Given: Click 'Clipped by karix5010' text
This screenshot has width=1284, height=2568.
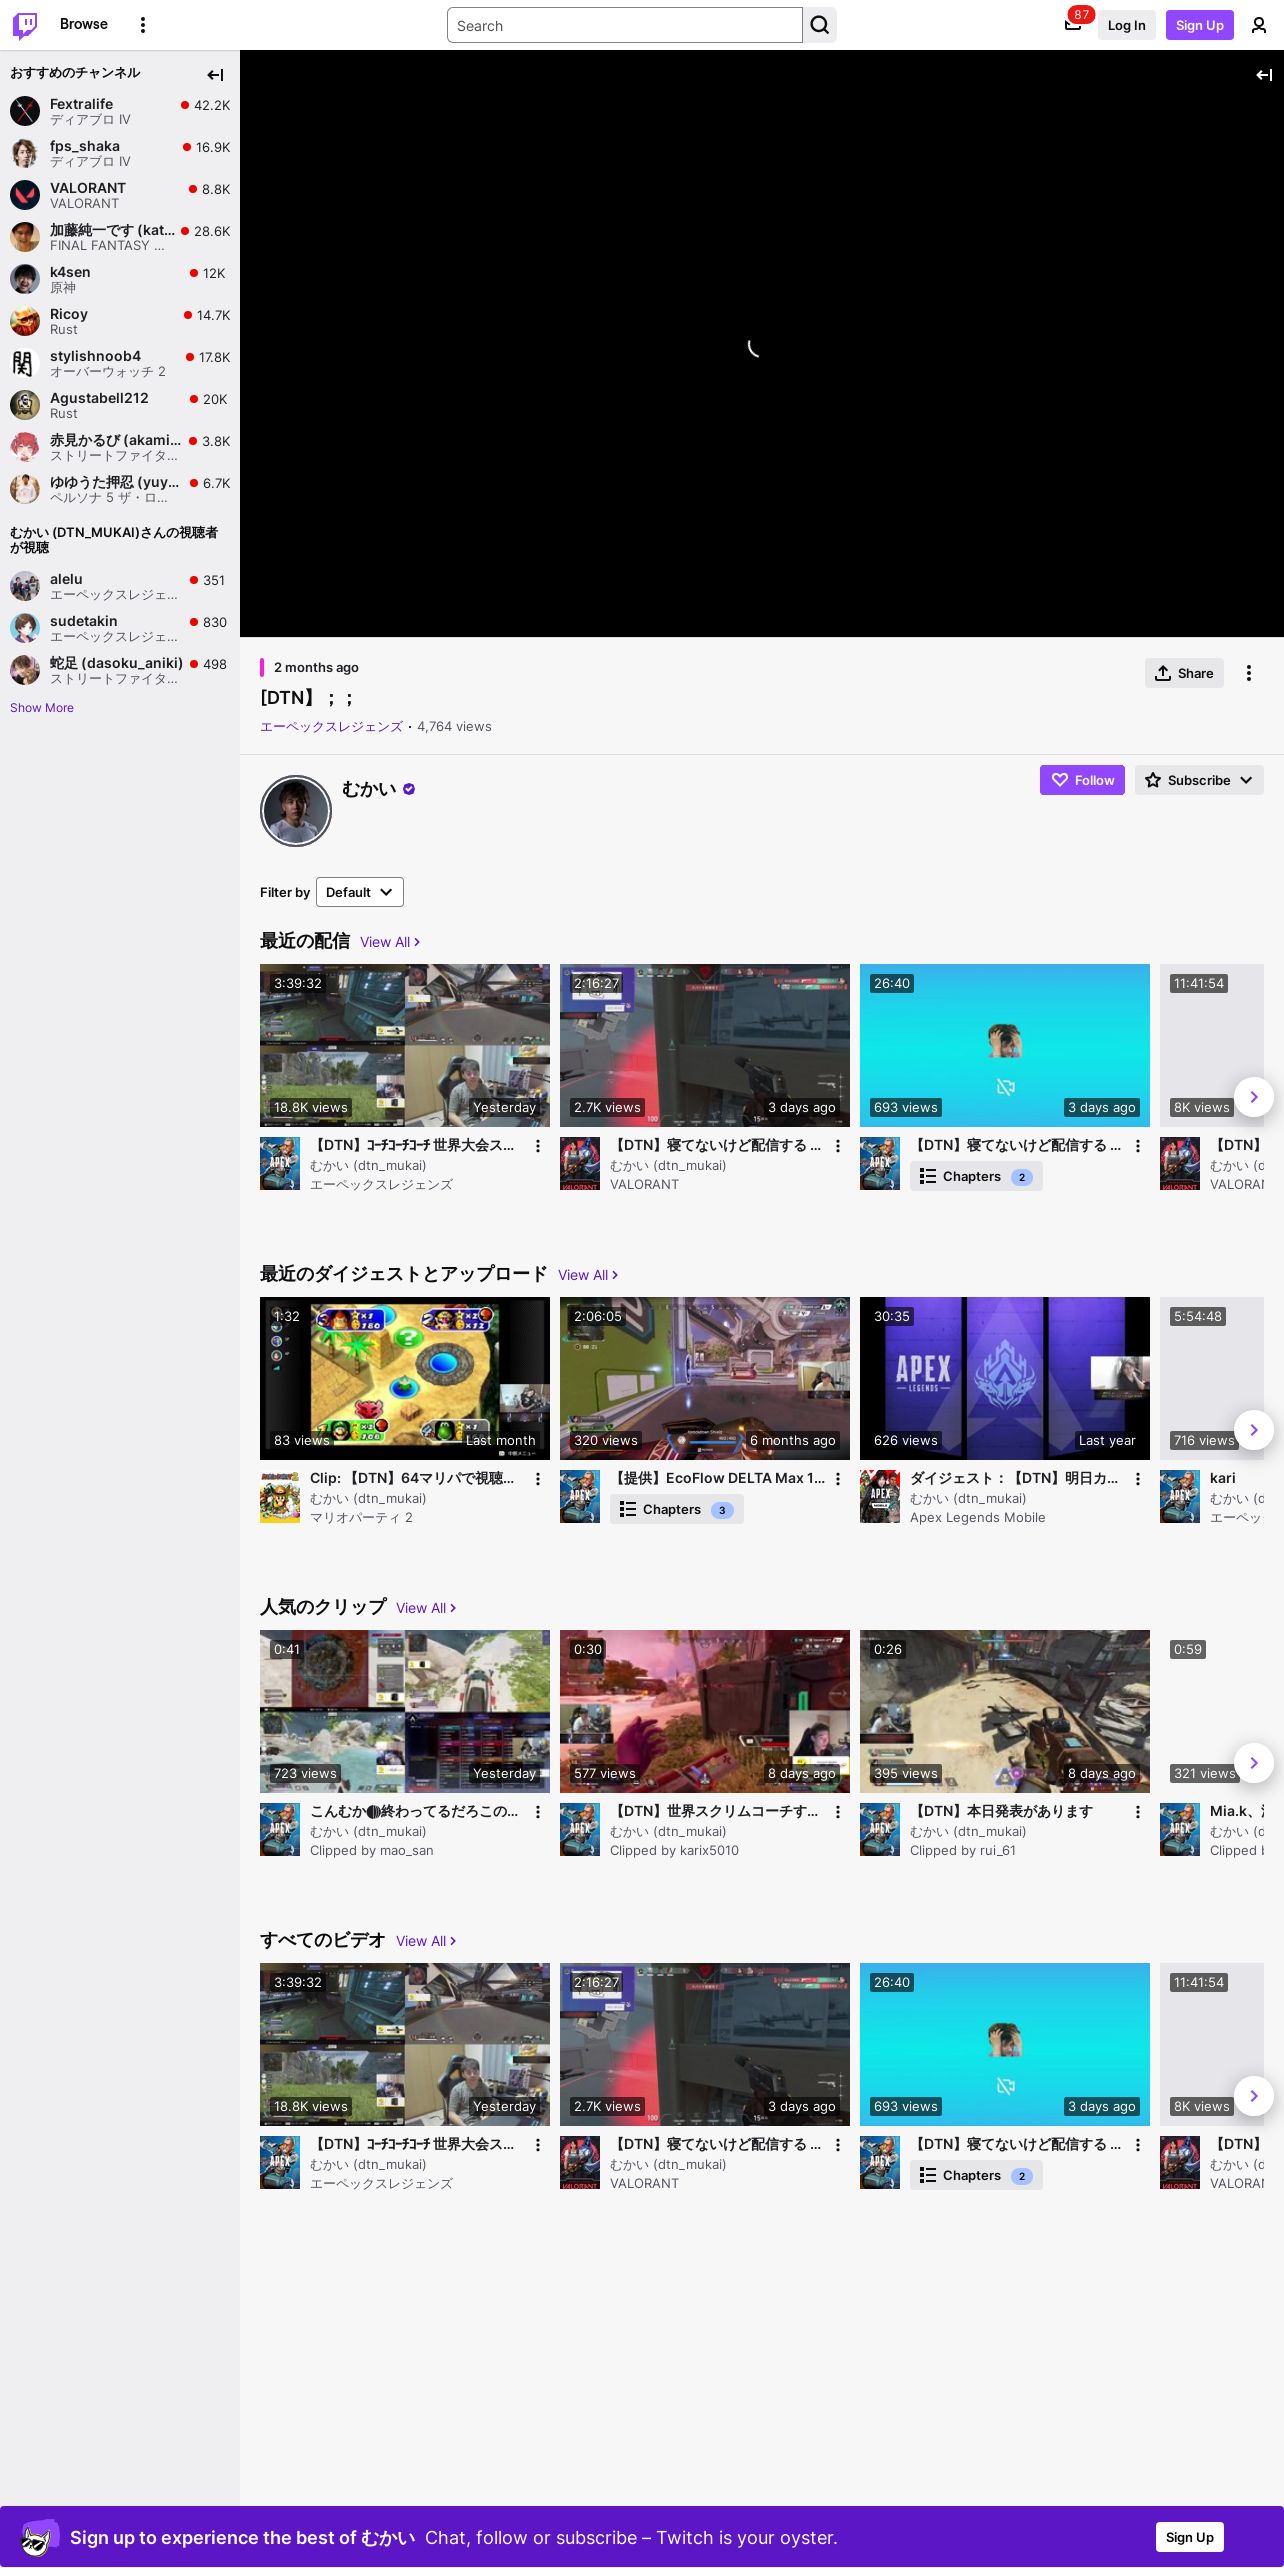Looking at the screenshot, I should click(x=674, y=1851).
